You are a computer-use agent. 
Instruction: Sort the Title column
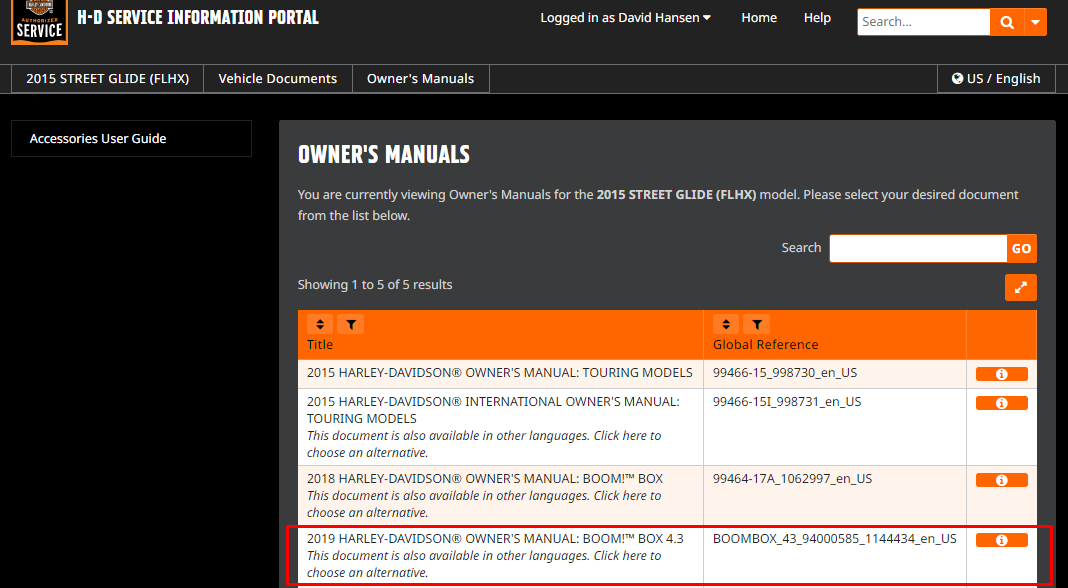coord(320,324)
